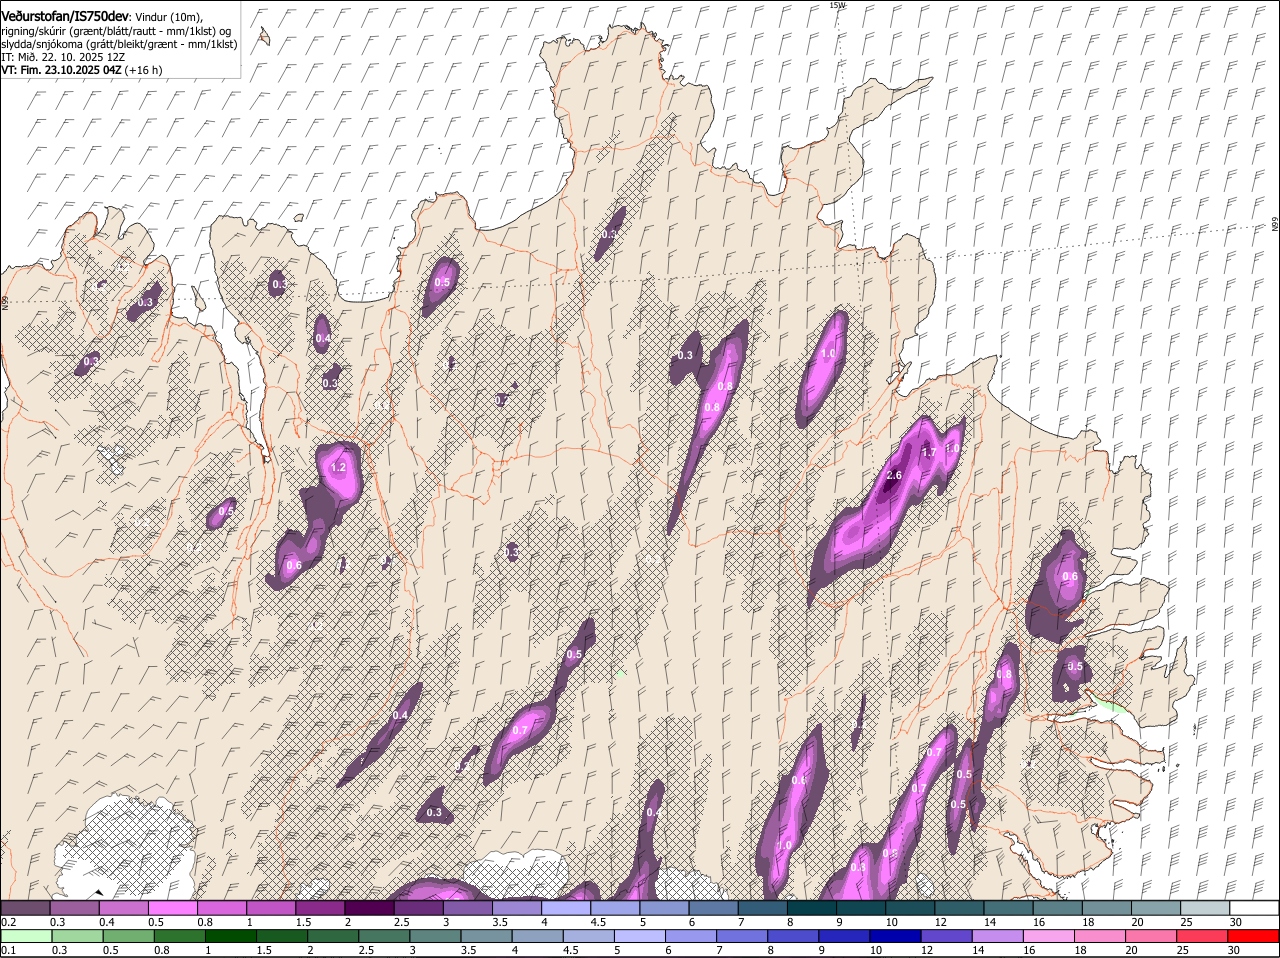Screen dimensions: 1280x958
Task: Select the upper legend bright pink 0.5–0.8 swatch
Action: click(x=173, y=907)
